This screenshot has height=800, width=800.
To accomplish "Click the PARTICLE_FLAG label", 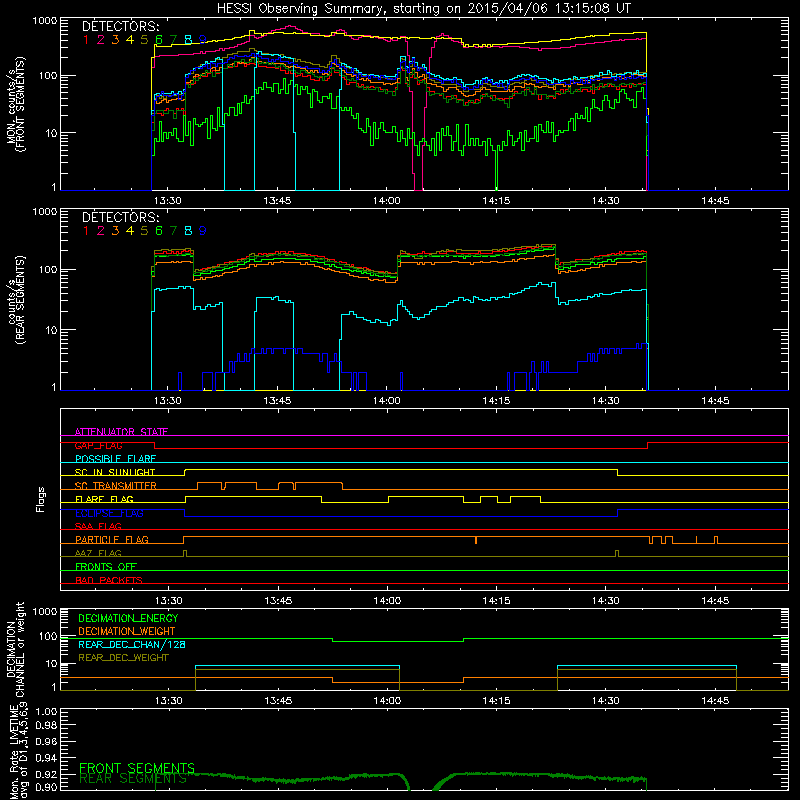I will click(112, 539).
